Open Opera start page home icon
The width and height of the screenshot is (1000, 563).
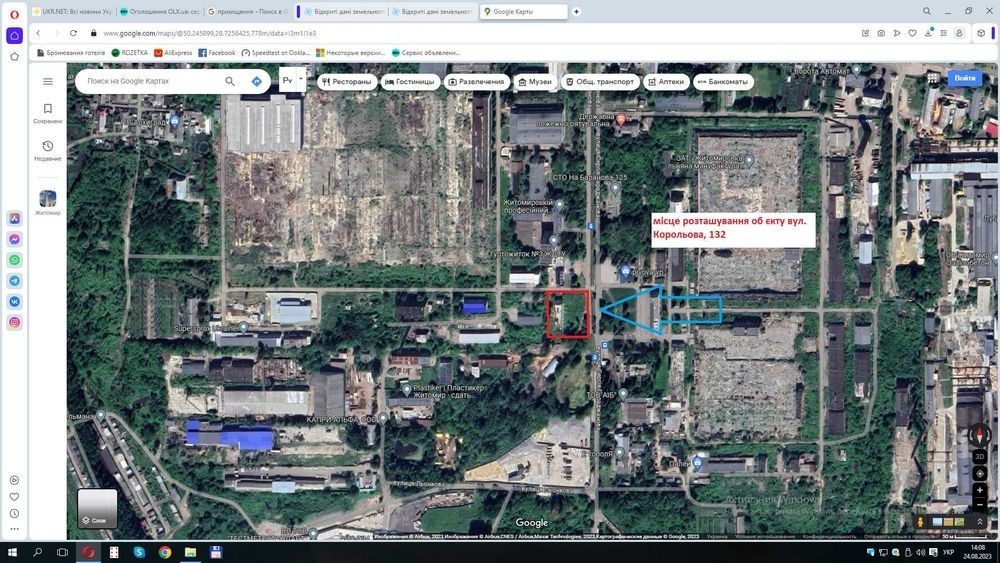(x=14, y=36)
